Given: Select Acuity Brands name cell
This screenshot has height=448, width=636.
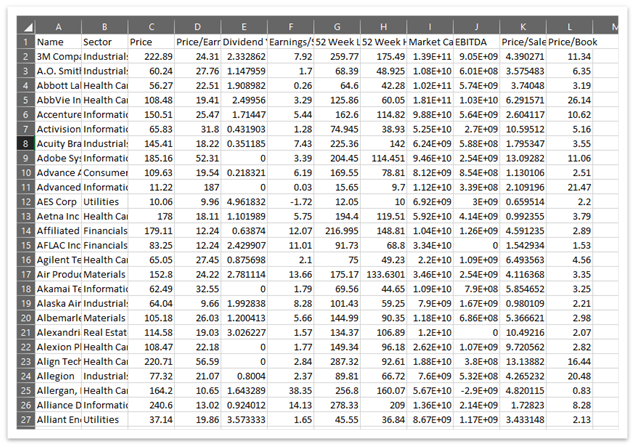Looking at the screenshot, I should (58, 144).
